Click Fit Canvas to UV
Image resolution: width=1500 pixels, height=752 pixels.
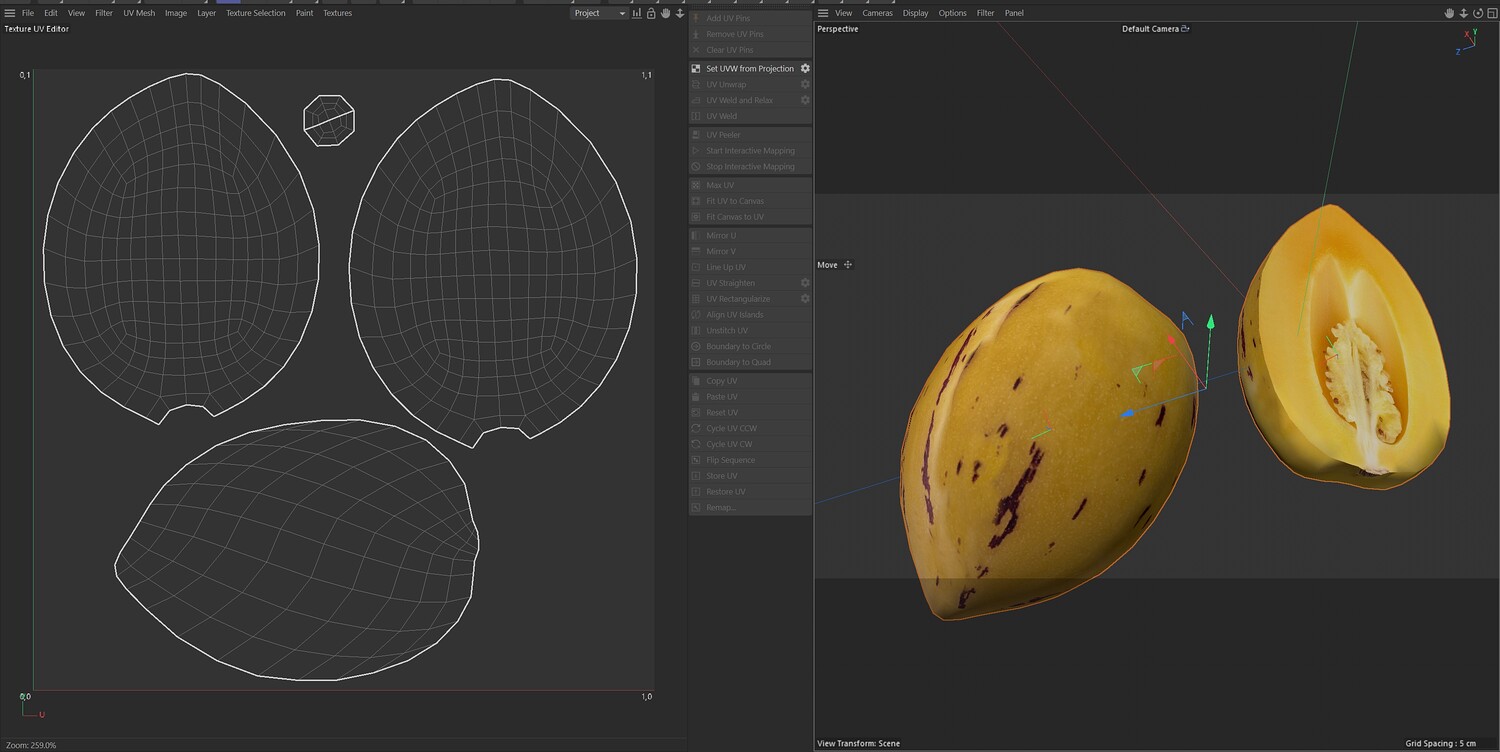(x=750, y=217)
